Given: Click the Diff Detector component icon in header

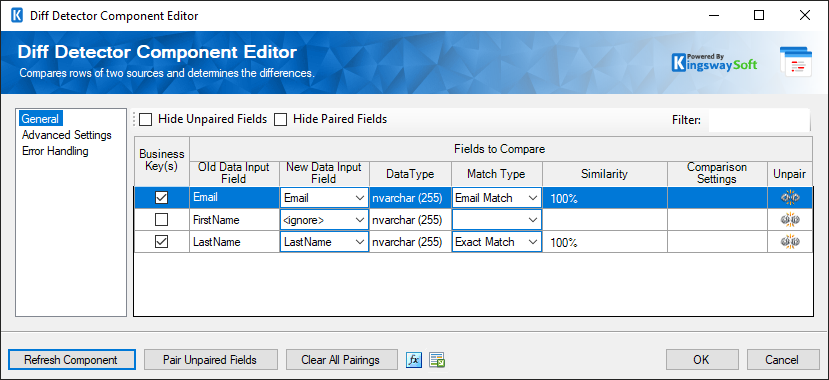Looking at the screenshot, I should click(796, 62).
